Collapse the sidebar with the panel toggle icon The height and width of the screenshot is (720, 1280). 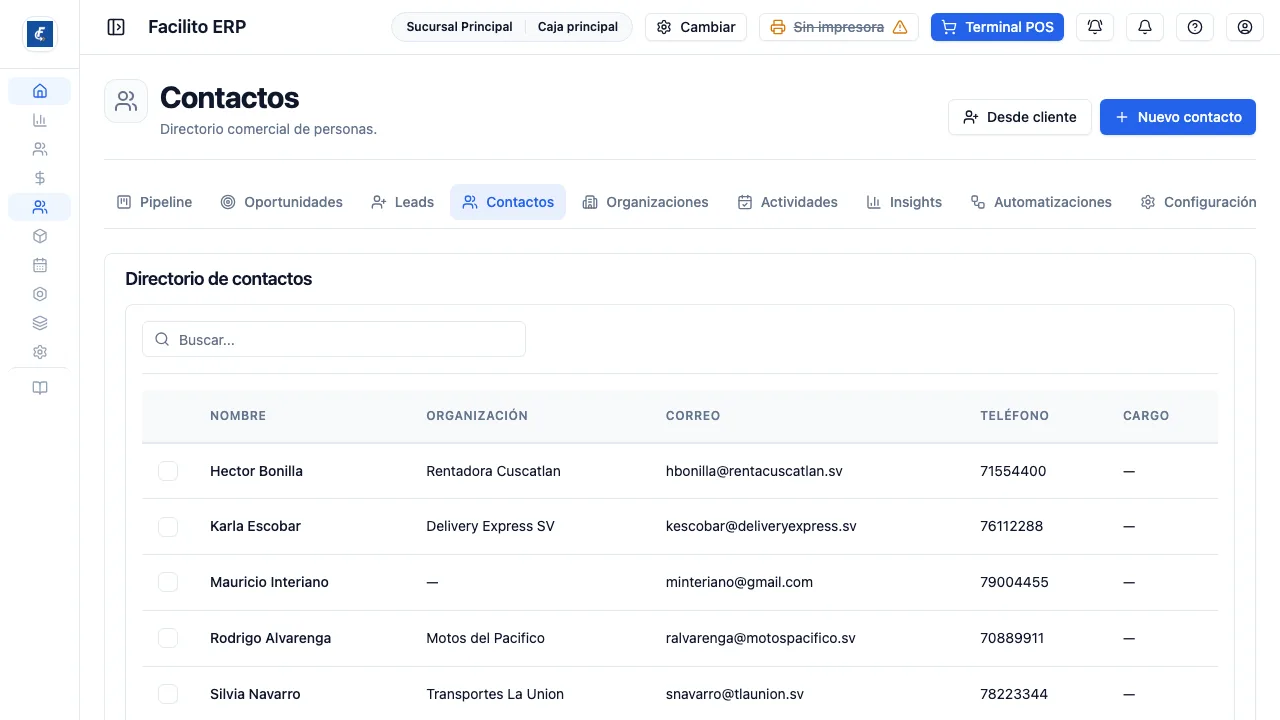tap(116, 27)
